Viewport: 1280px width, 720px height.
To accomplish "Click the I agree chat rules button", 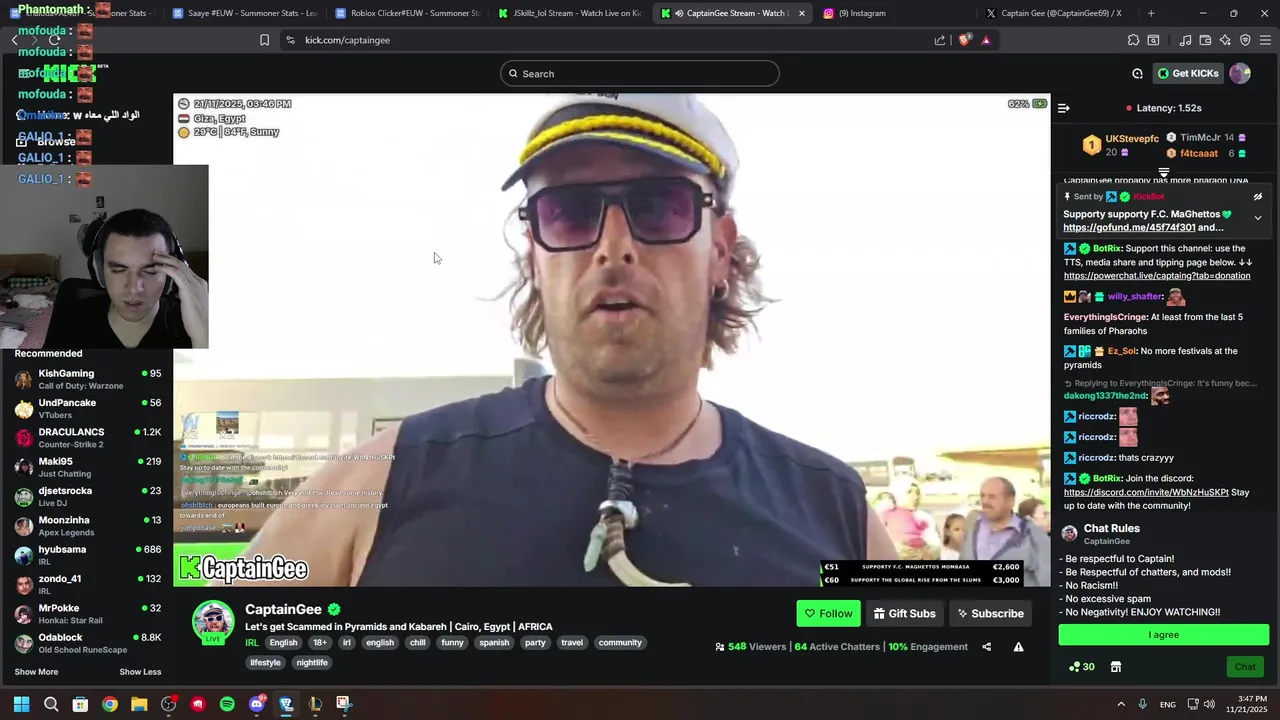I will click(1164, 635).
